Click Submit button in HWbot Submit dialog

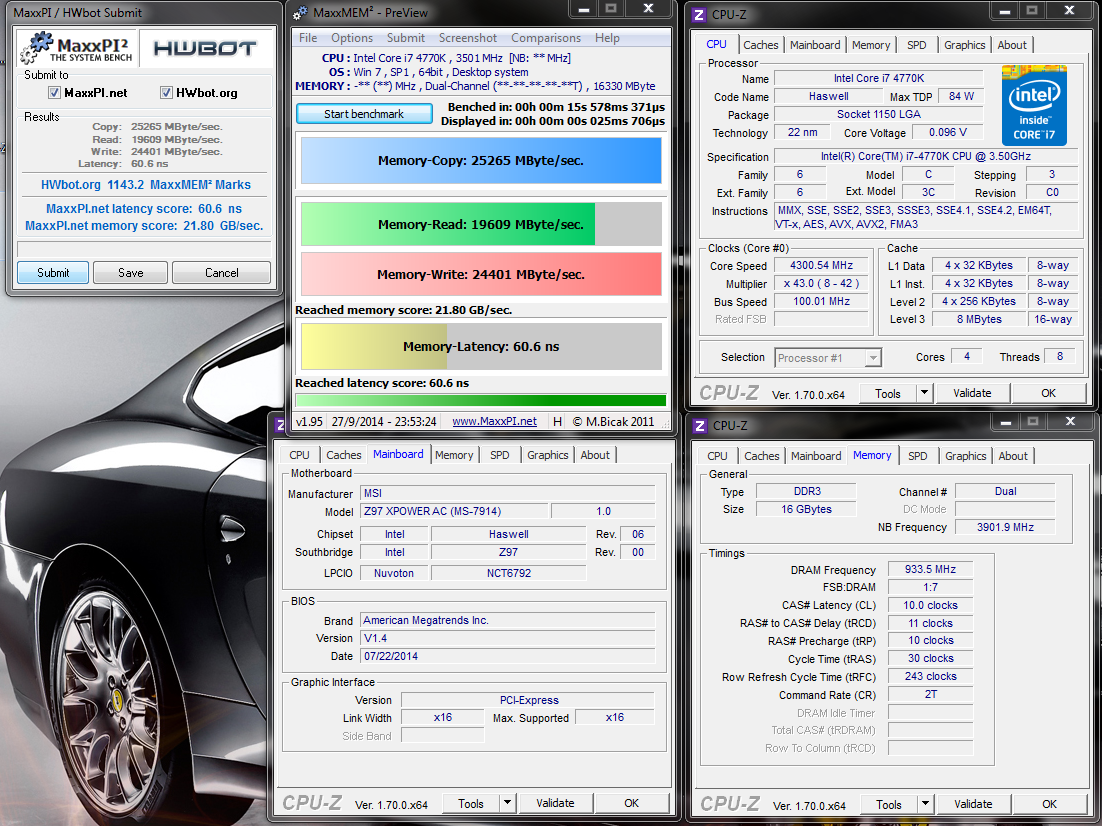coord(53,273)
